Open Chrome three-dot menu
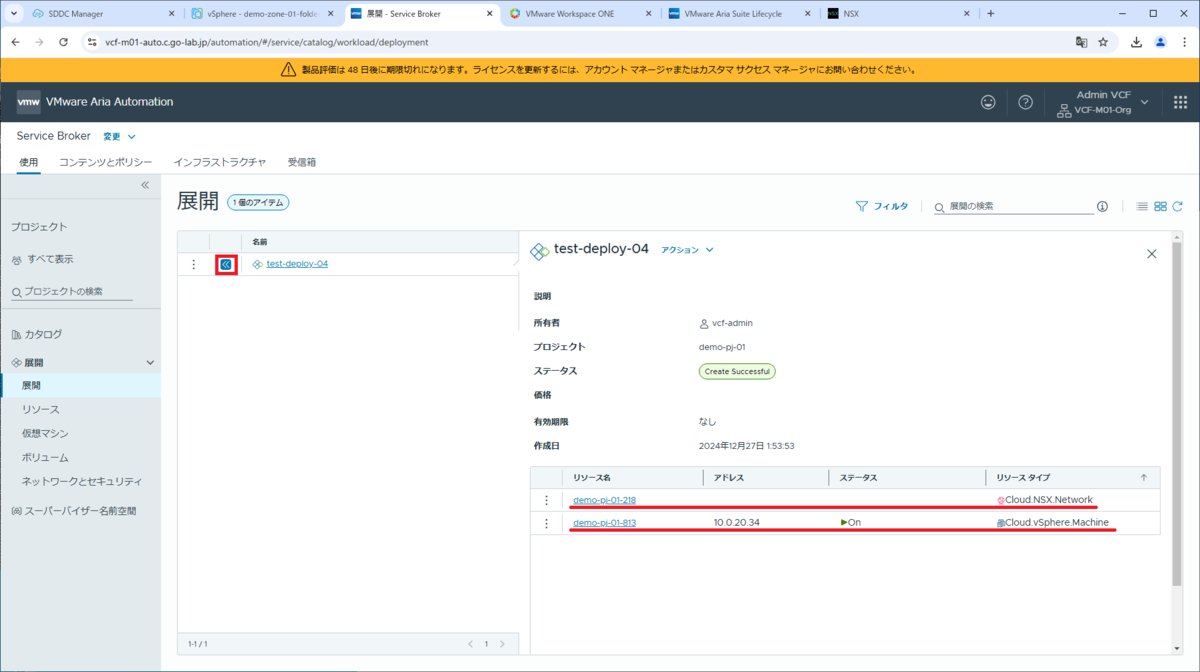The image size is (1200, 672). point(1183,43)
